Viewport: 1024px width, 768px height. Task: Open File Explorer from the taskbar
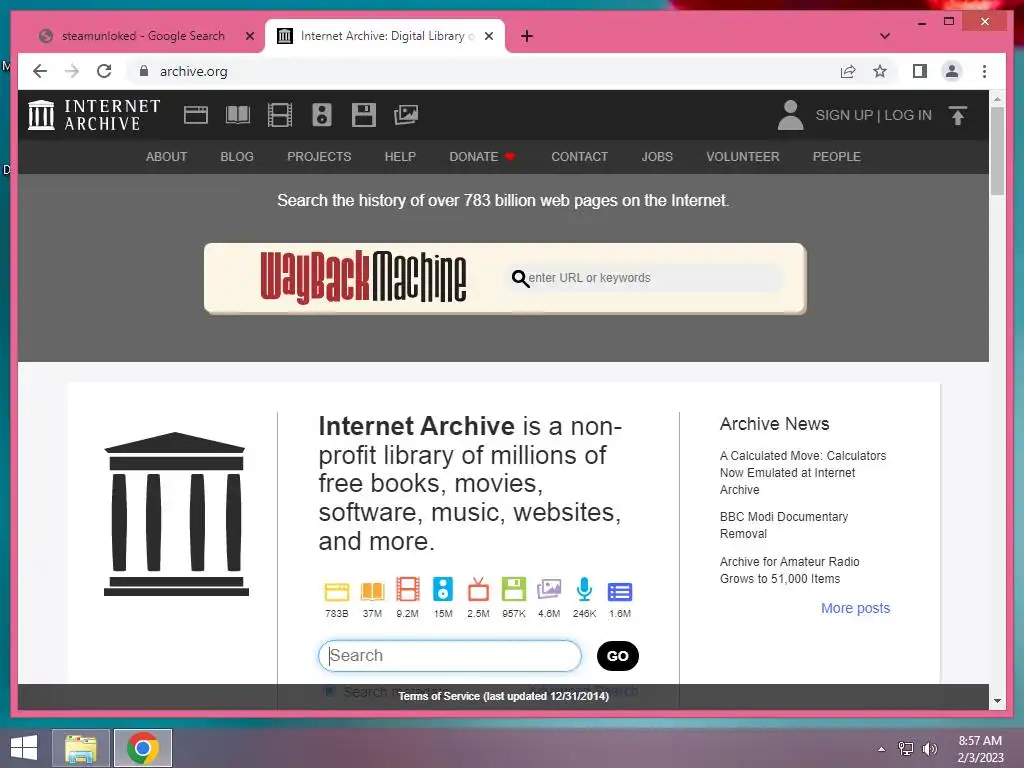point(81,748)
